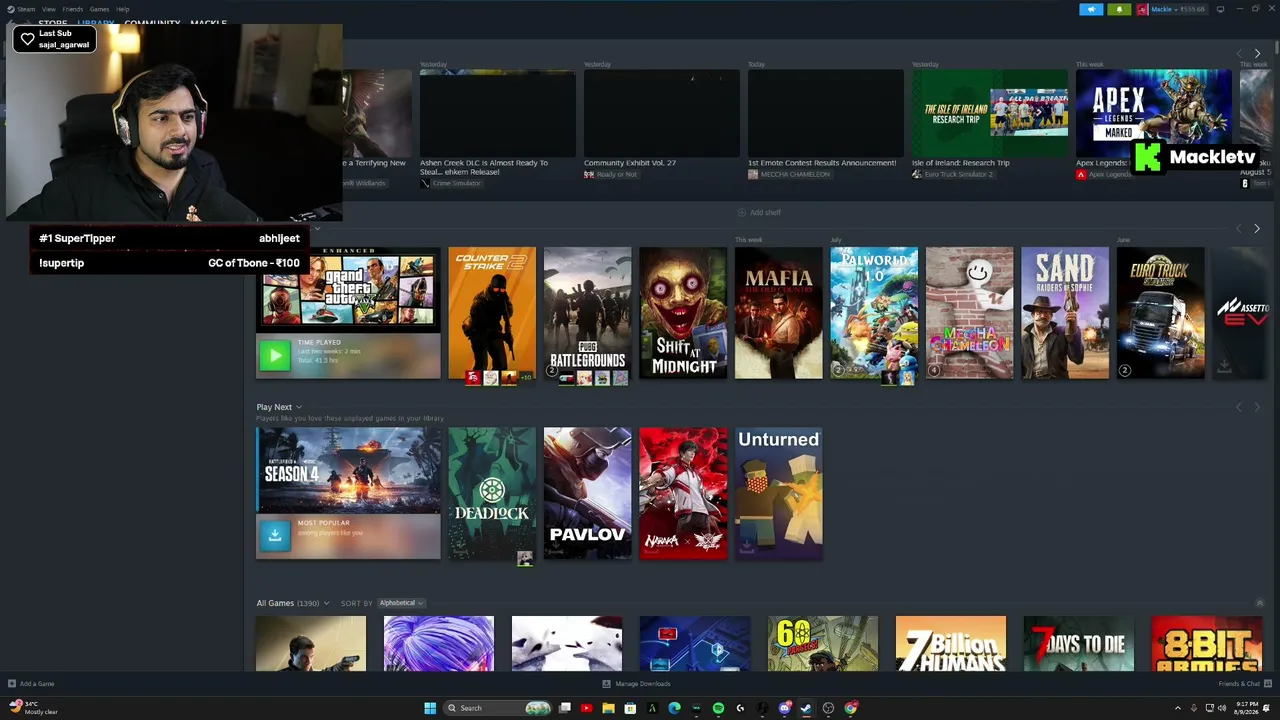Change sort order from Alphabetical dropdown

(x=401, y=603)
